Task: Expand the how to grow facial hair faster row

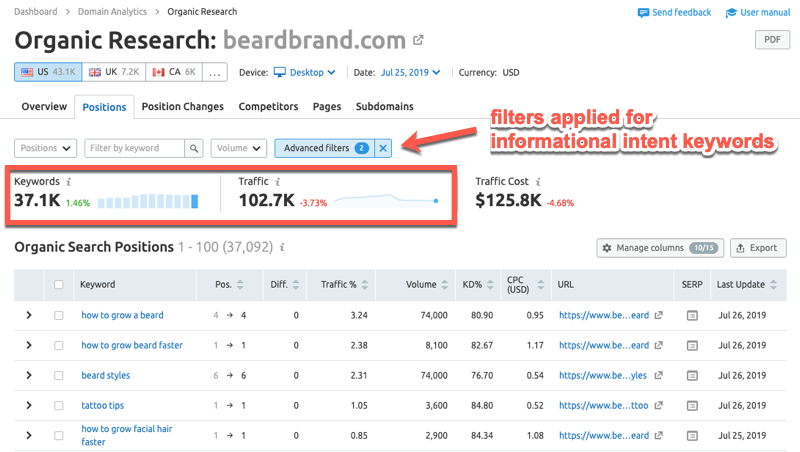Action: [x=29, y=436]
